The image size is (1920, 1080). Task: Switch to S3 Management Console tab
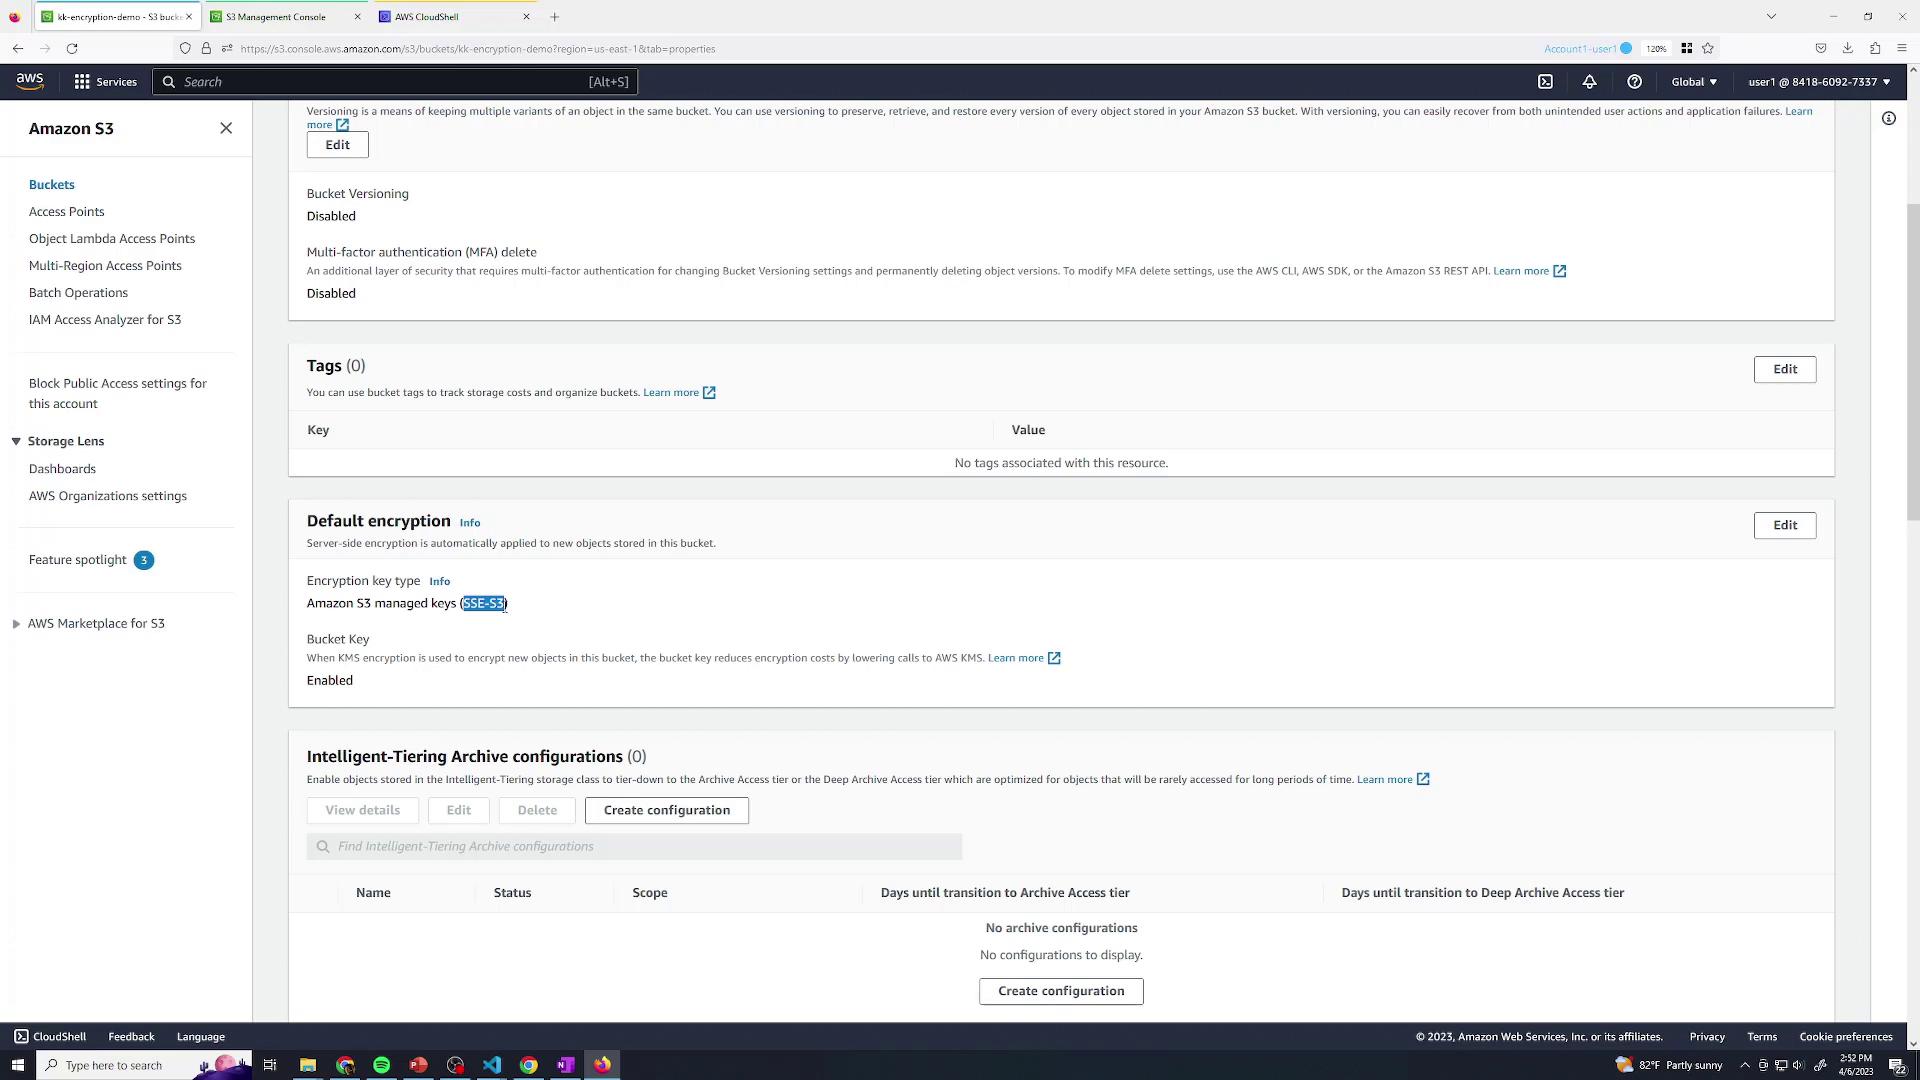[275, 17]
